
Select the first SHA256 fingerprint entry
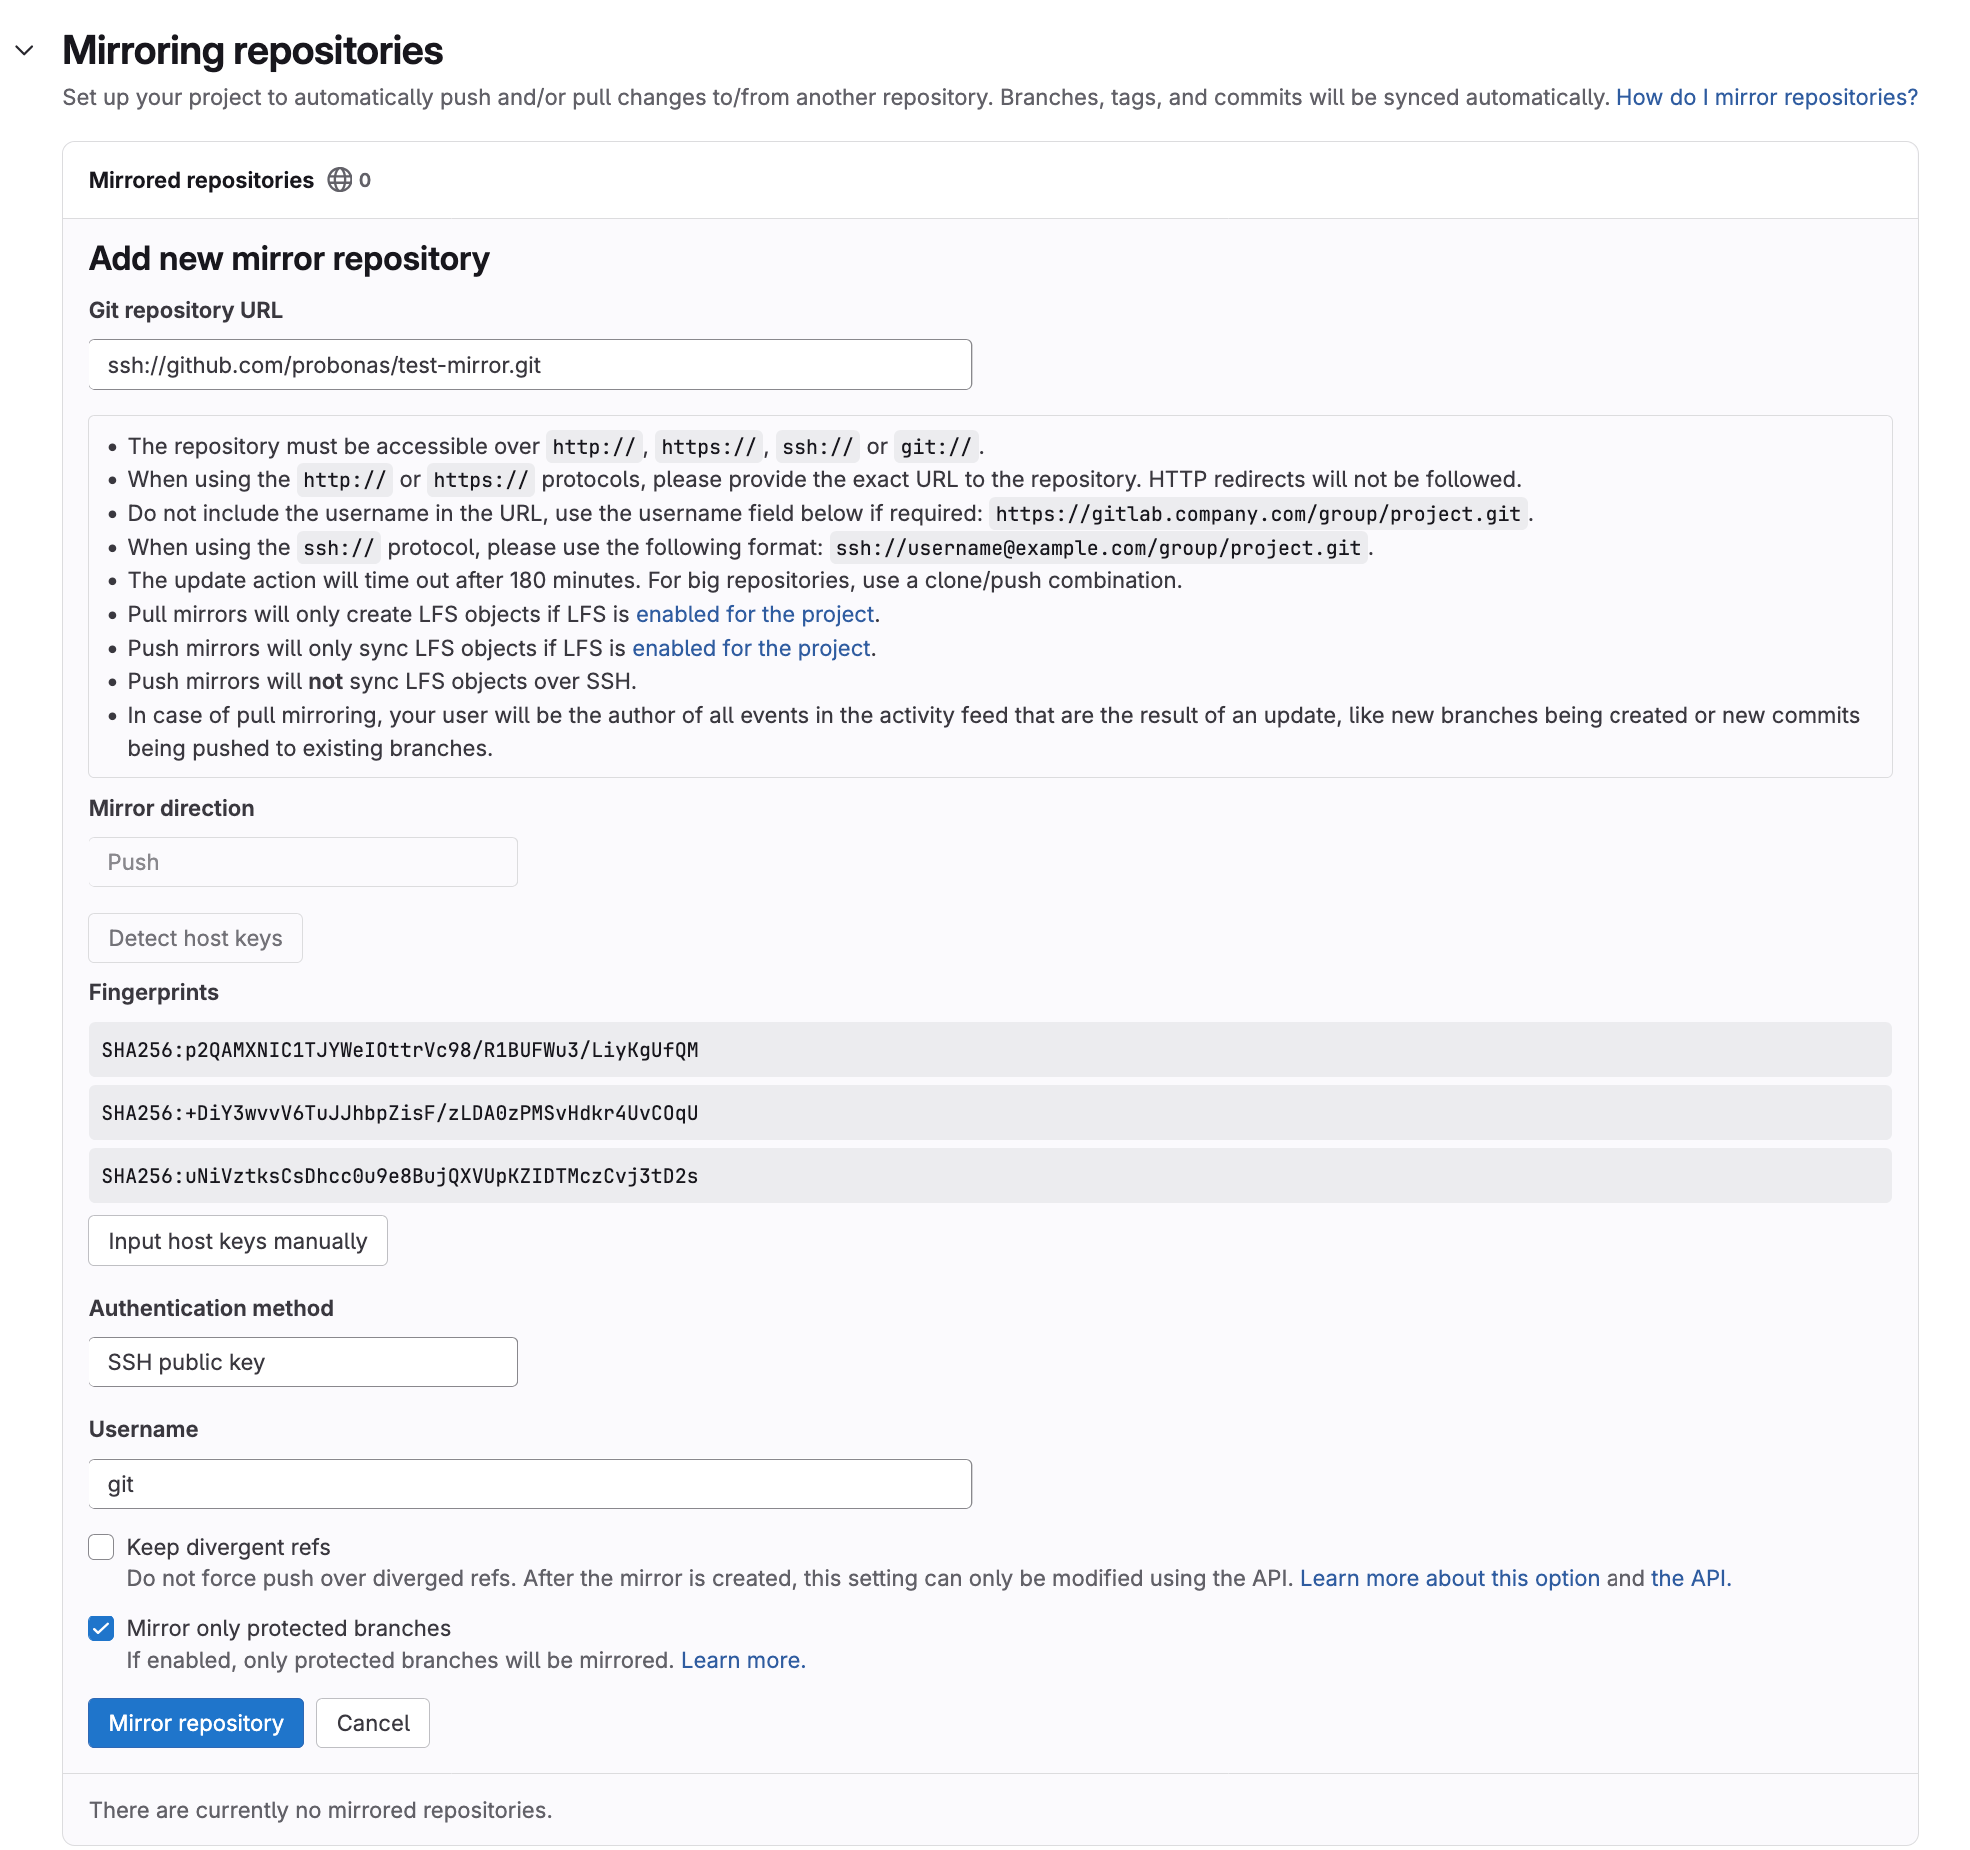point(400,1050)
